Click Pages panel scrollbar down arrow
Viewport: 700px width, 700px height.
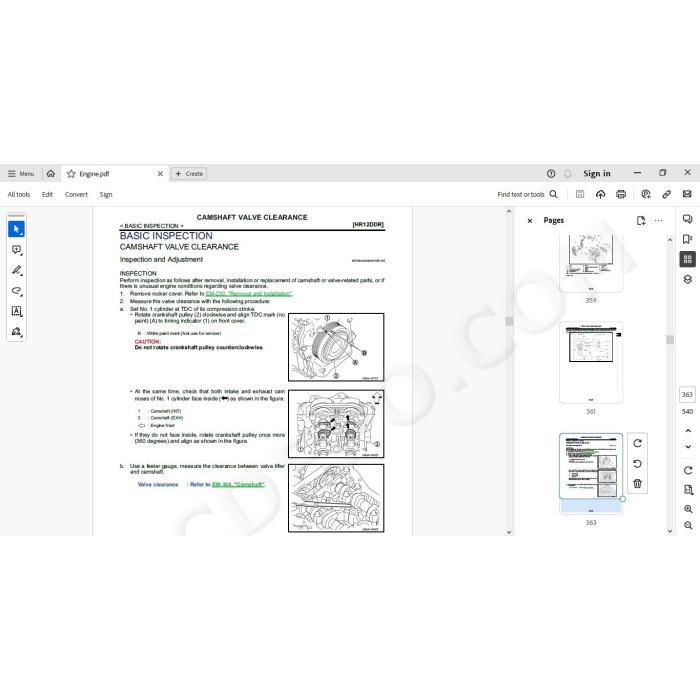click(x=670, y=531)
